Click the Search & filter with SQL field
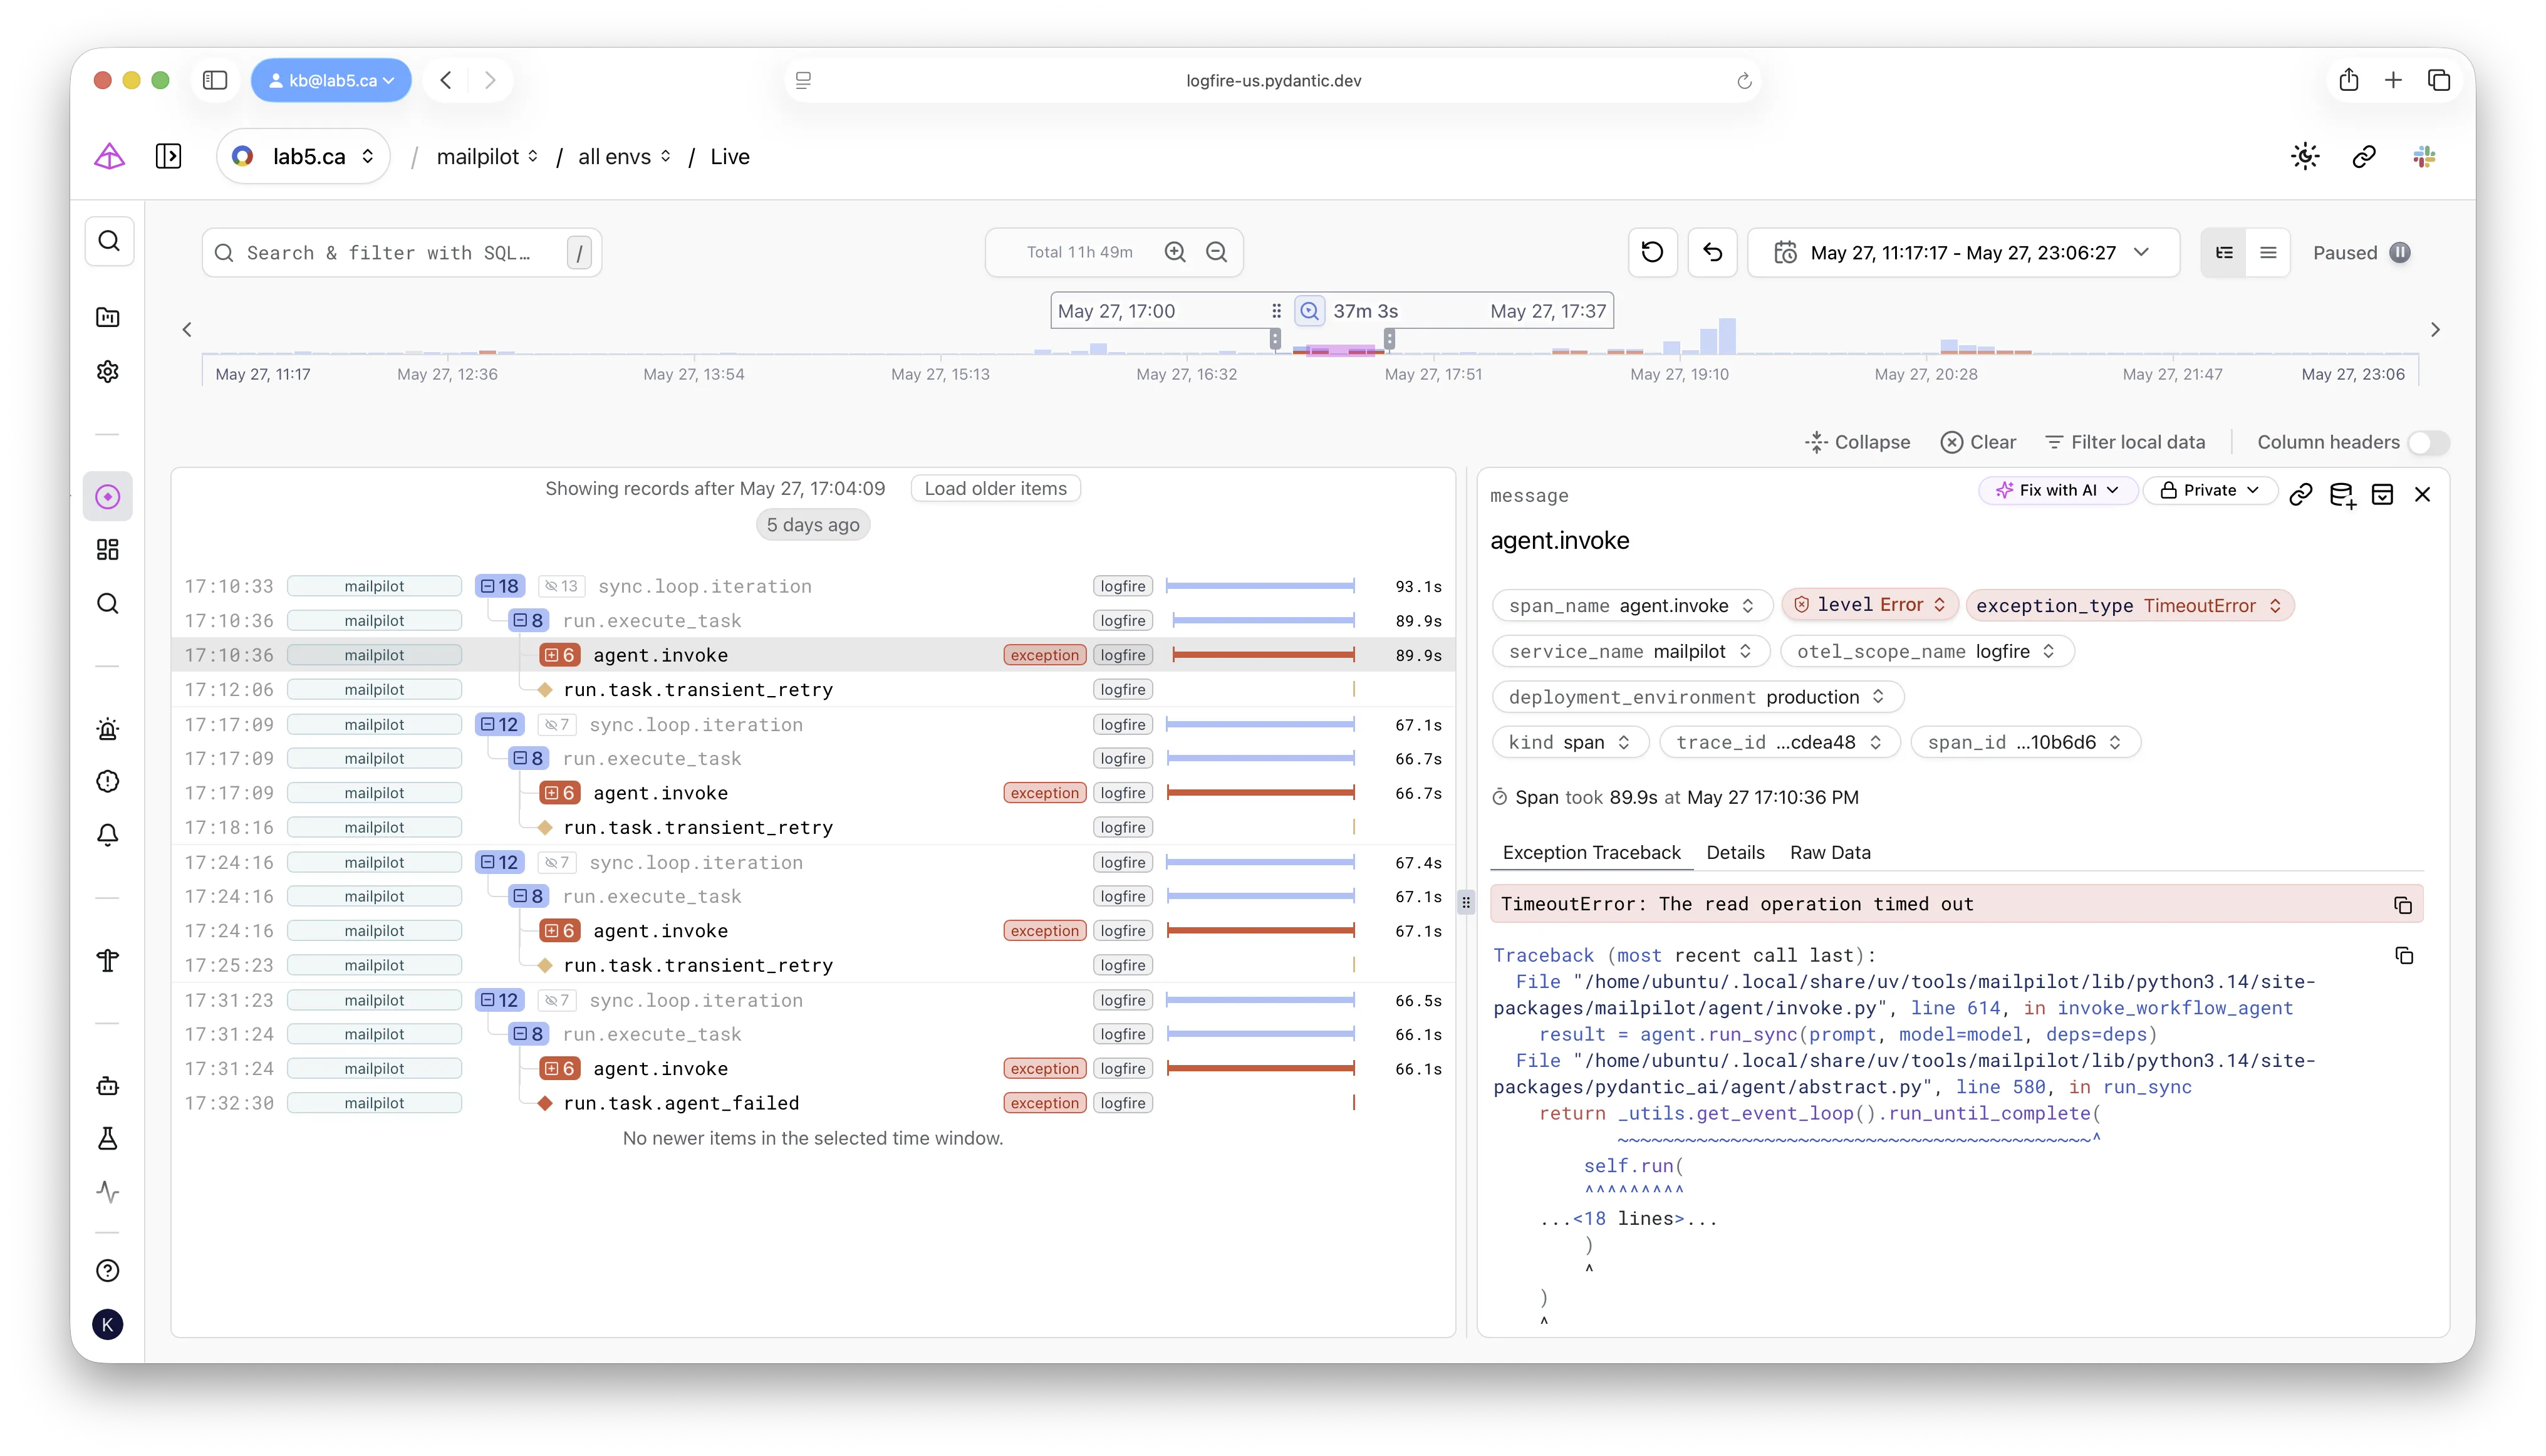 [x=401, y=252]
